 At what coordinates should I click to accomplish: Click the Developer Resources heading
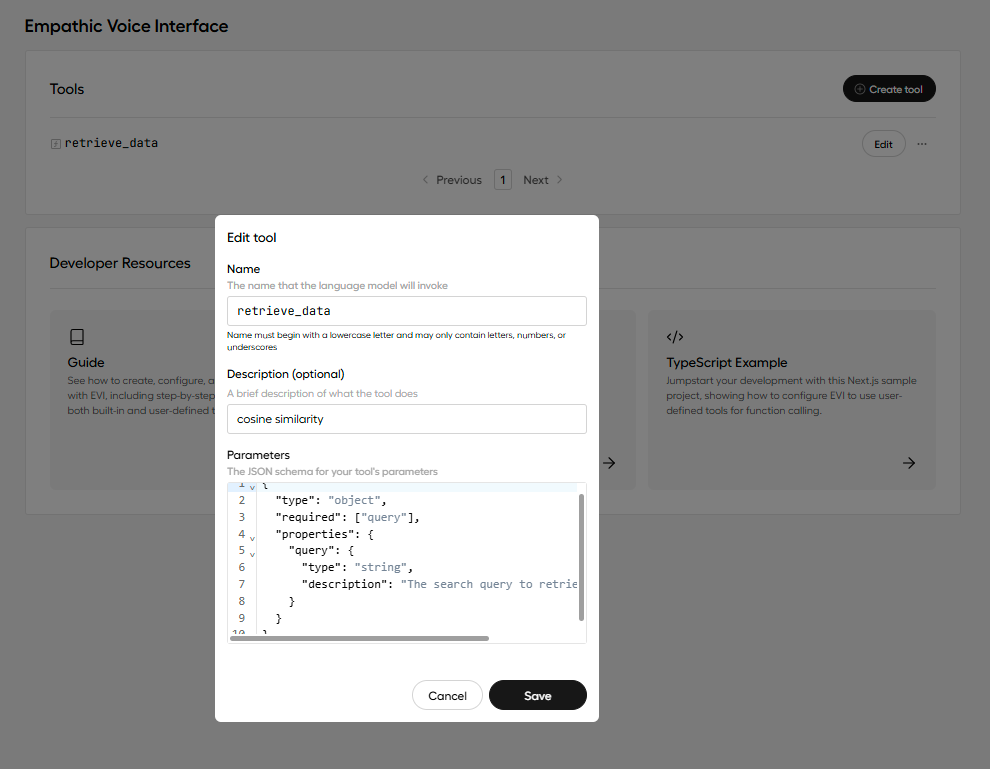coord(120,263)
